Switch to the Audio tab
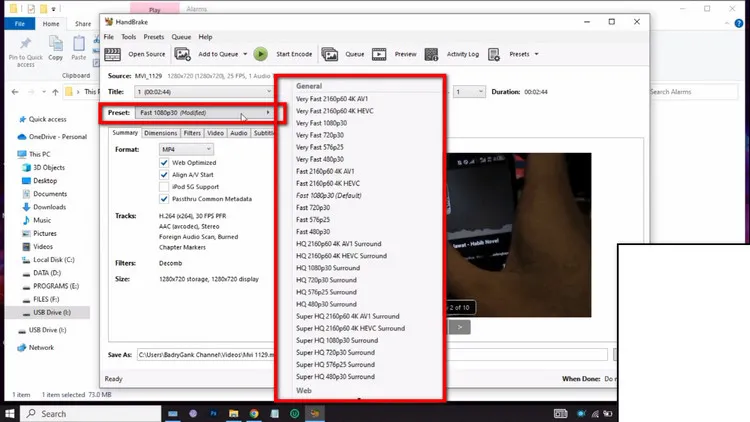750x422 pixels. point(239,133)
